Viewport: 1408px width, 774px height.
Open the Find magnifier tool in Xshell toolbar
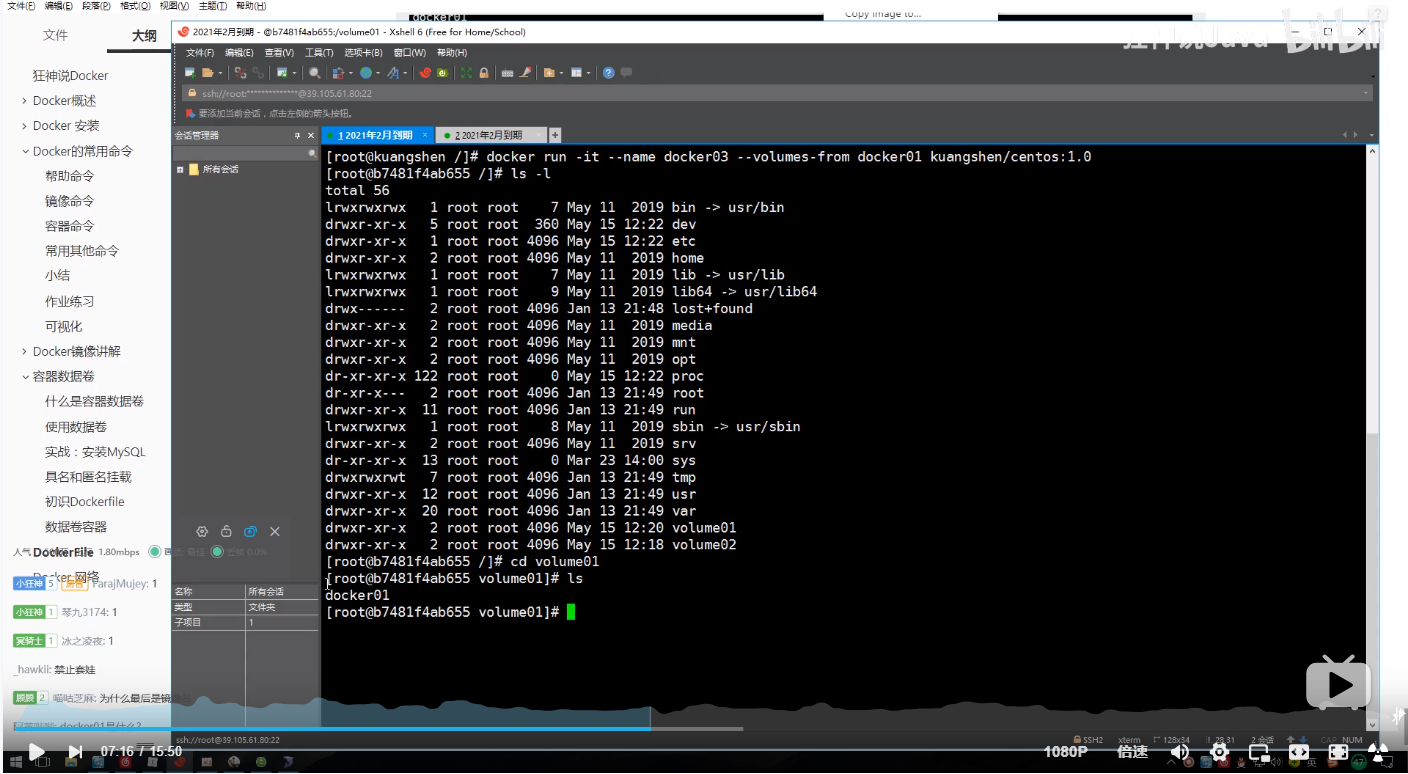point(315,73)
